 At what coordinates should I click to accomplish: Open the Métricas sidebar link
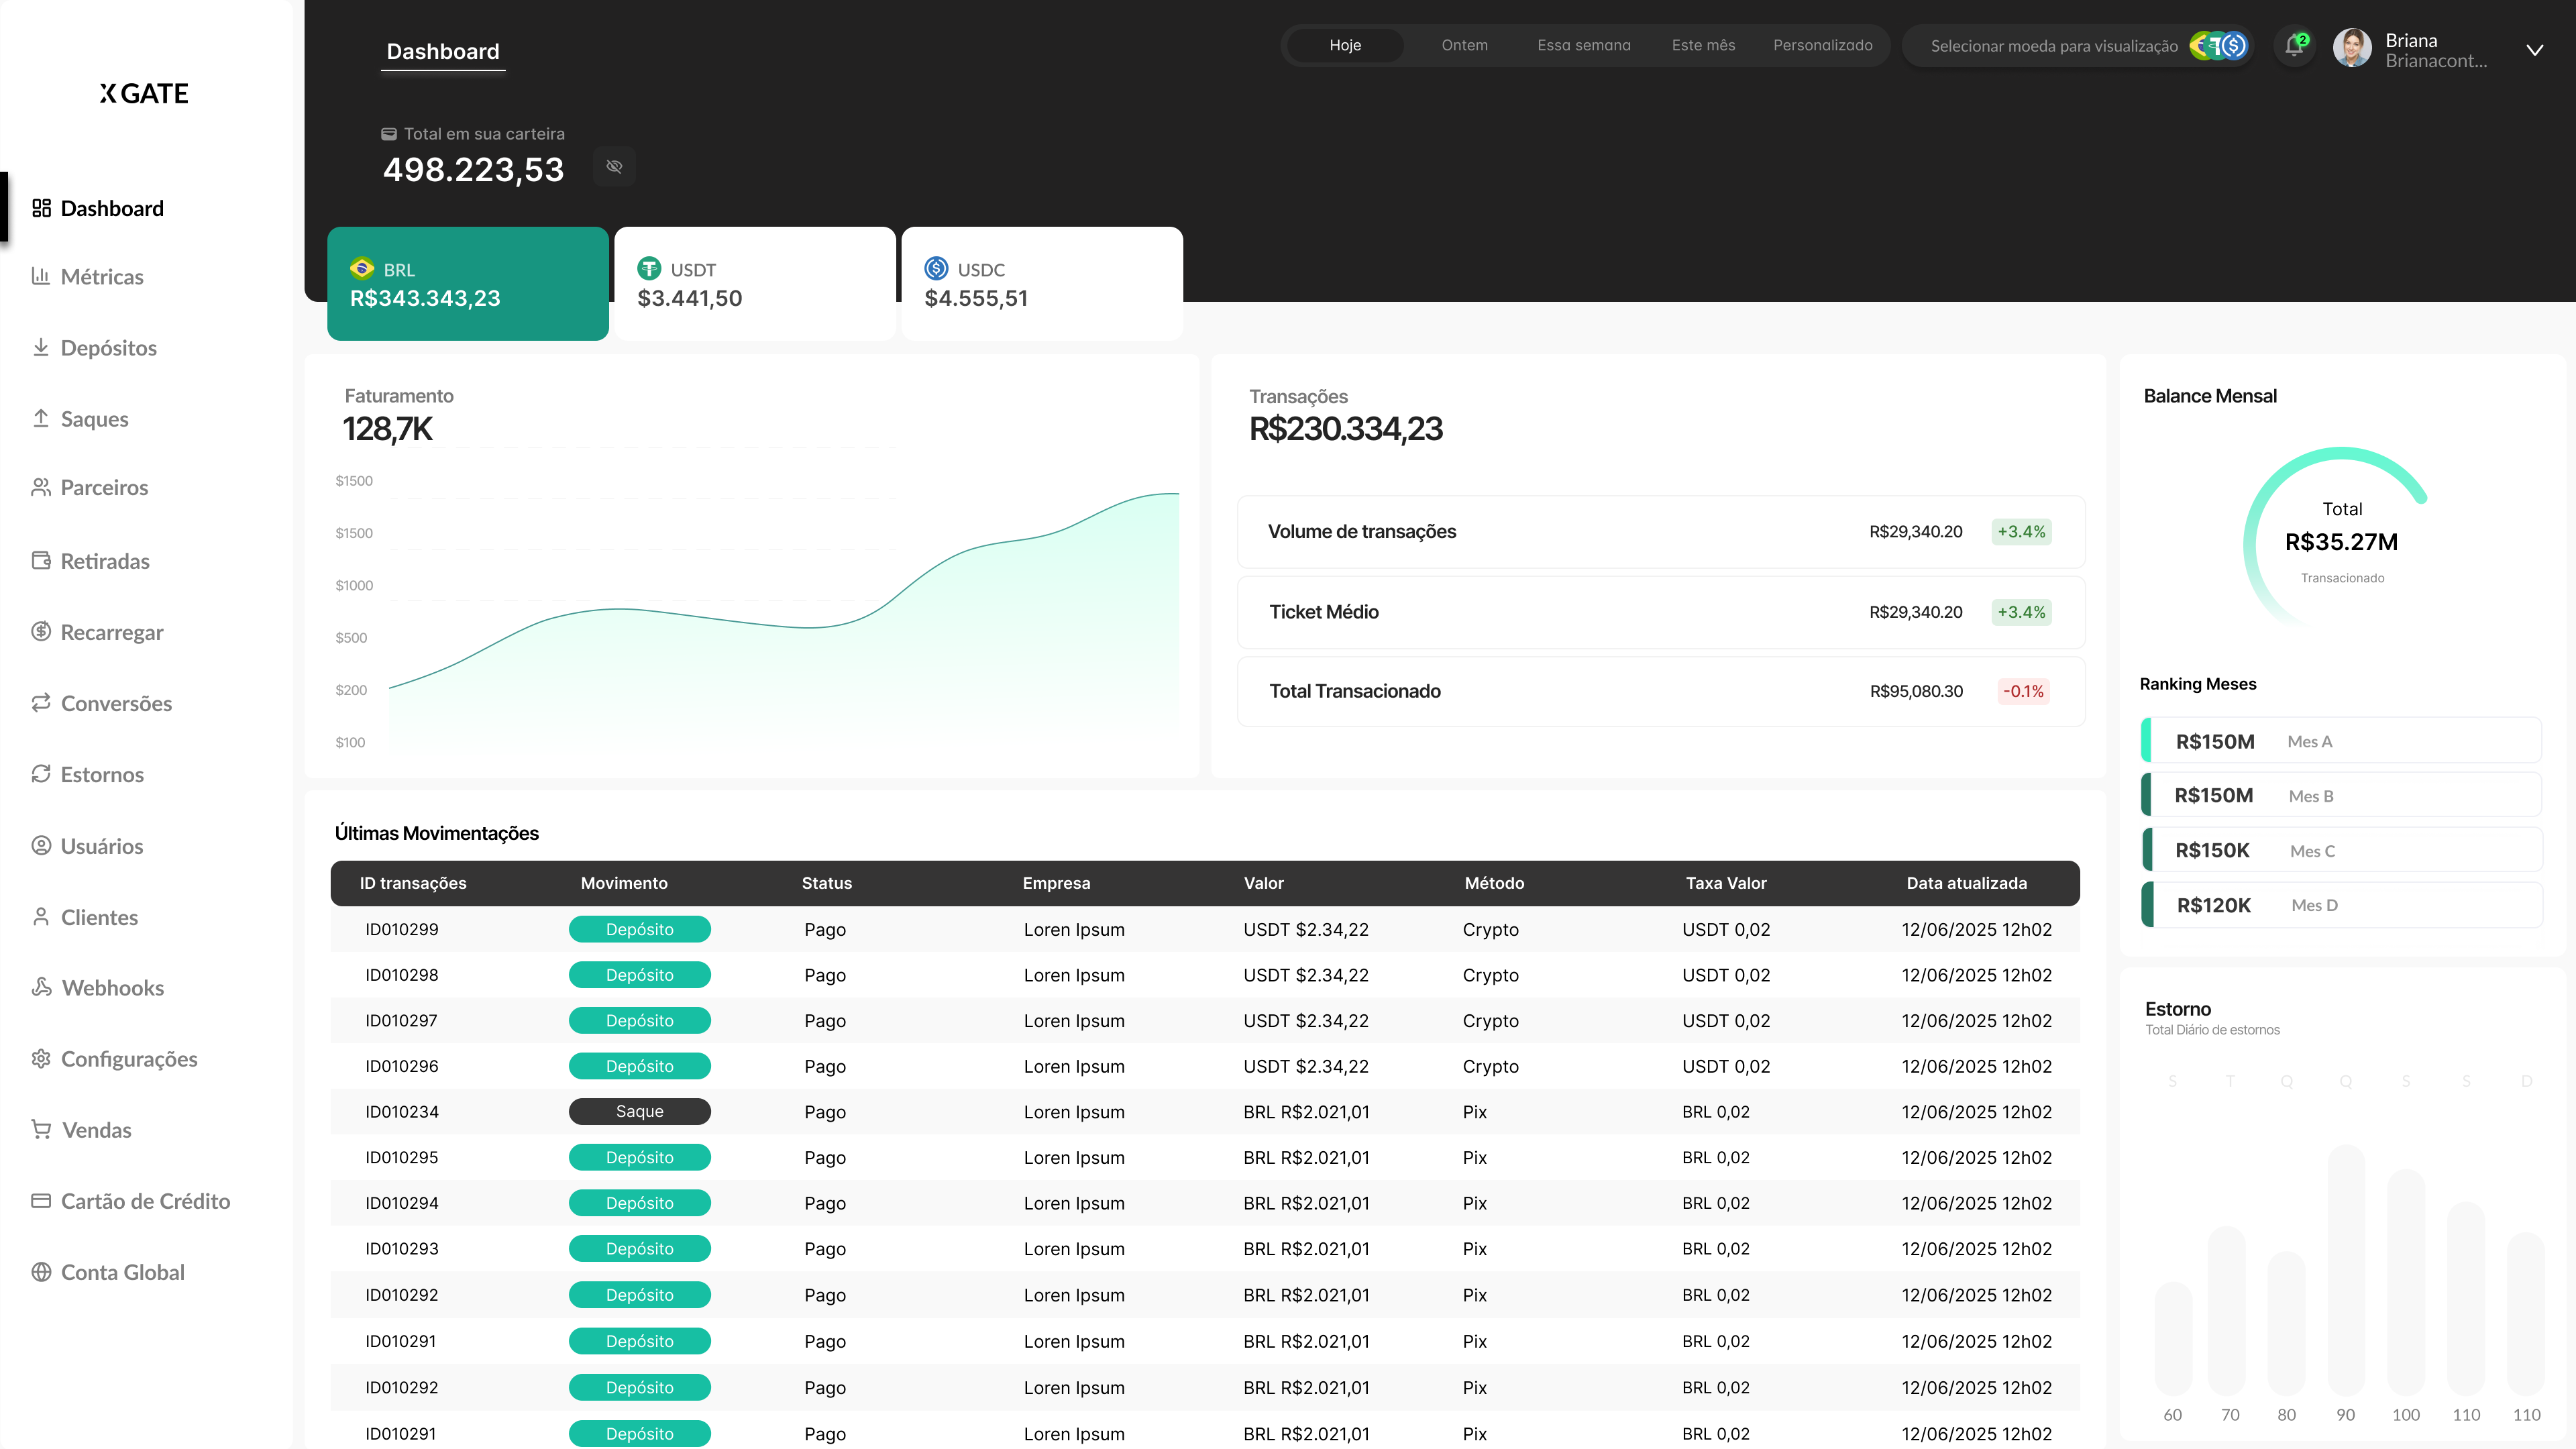102,277
